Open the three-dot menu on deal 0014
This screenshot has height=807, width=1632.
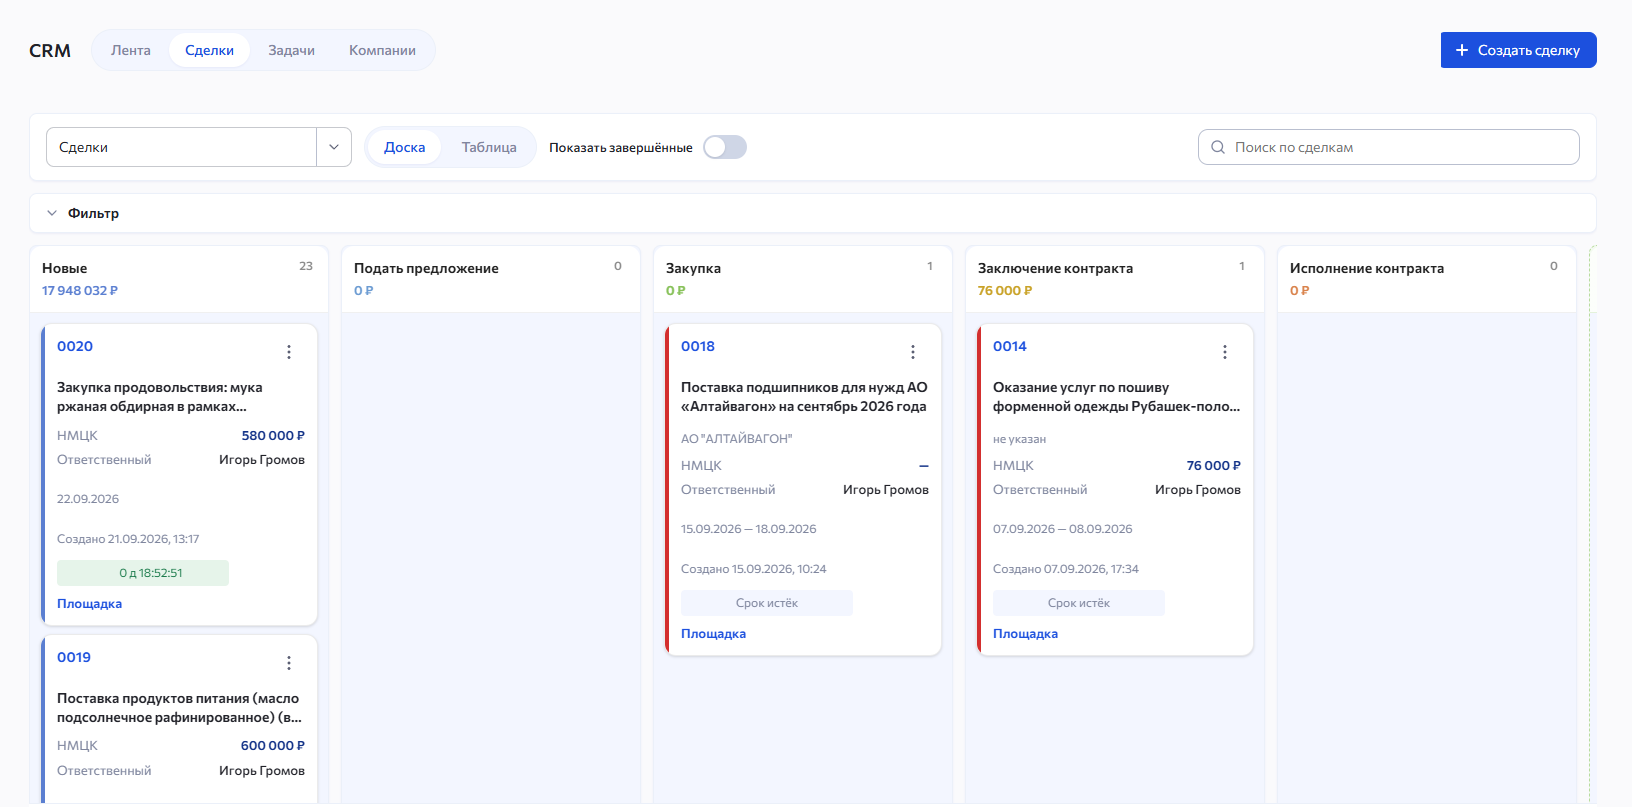point(1225,352)
